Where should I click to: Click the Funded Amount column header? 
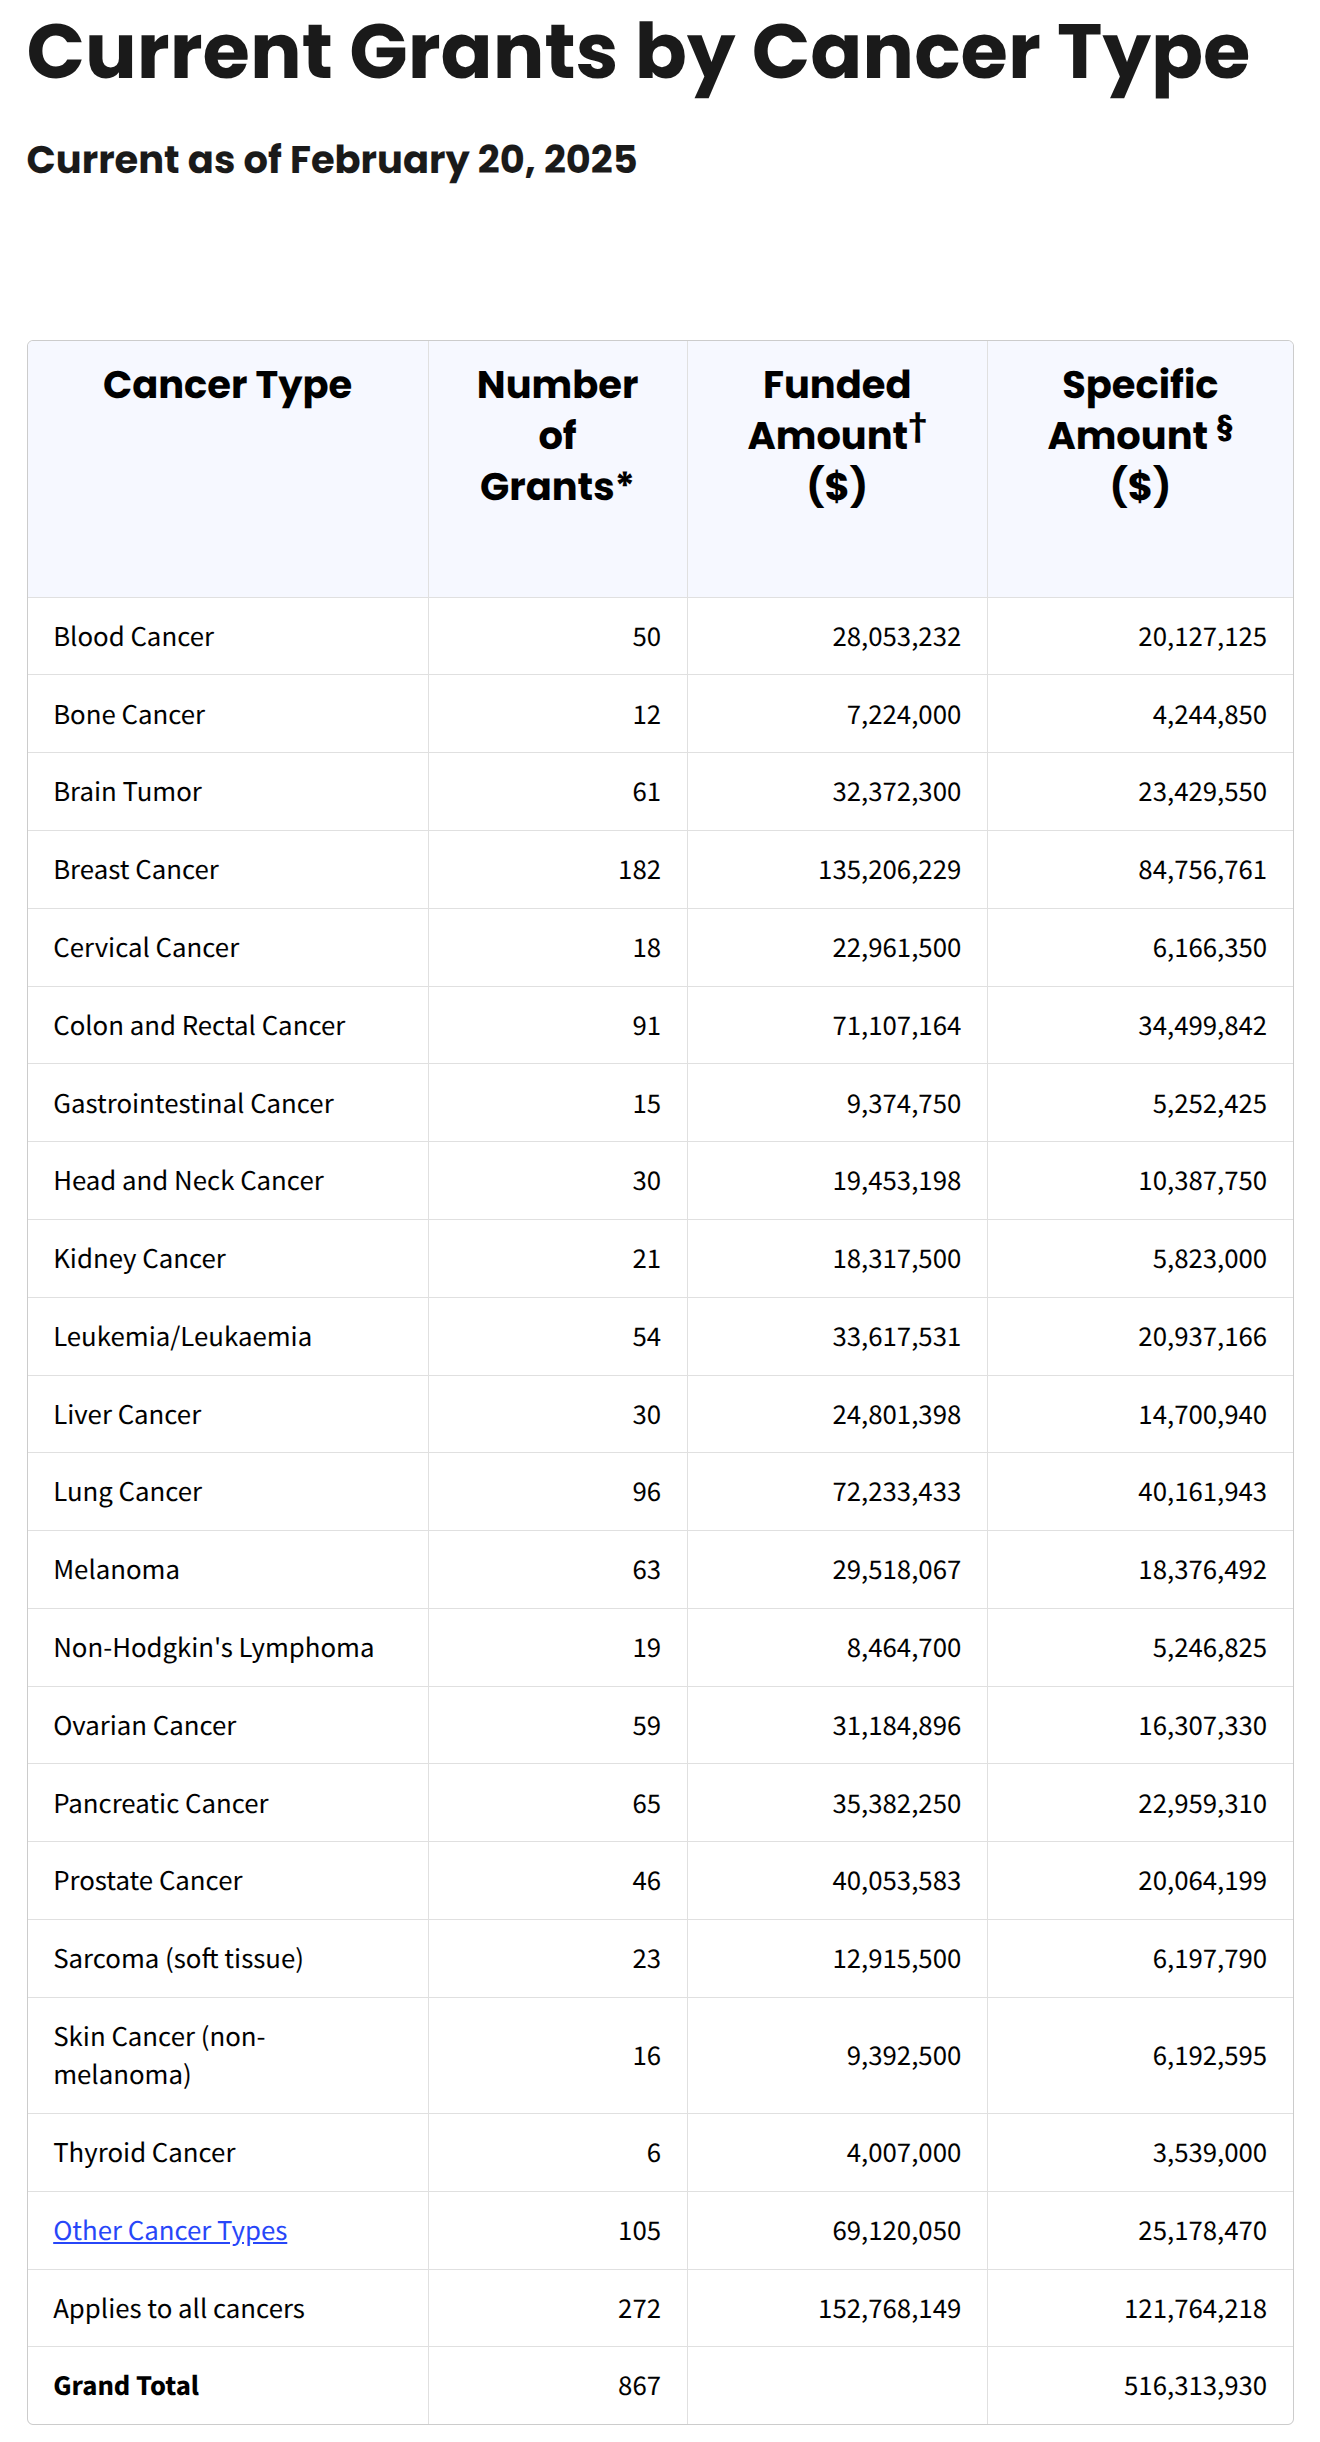(x=837, y=435)
